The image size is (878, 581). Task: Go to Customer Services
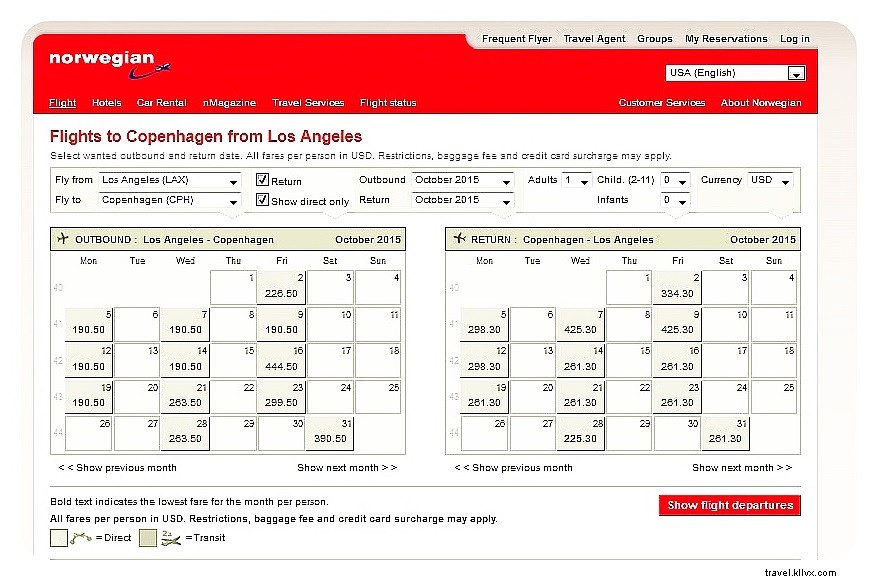661,102
